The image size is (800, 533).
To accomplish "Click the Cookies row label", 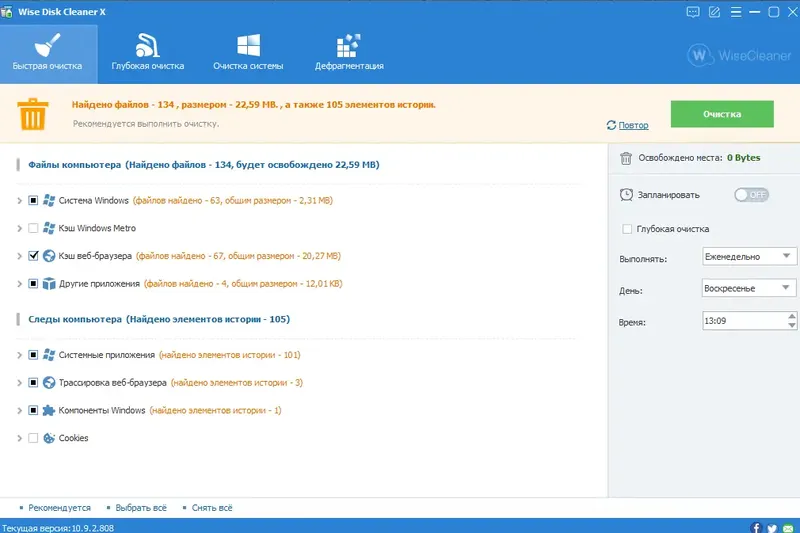I will (x=73, y=438).
